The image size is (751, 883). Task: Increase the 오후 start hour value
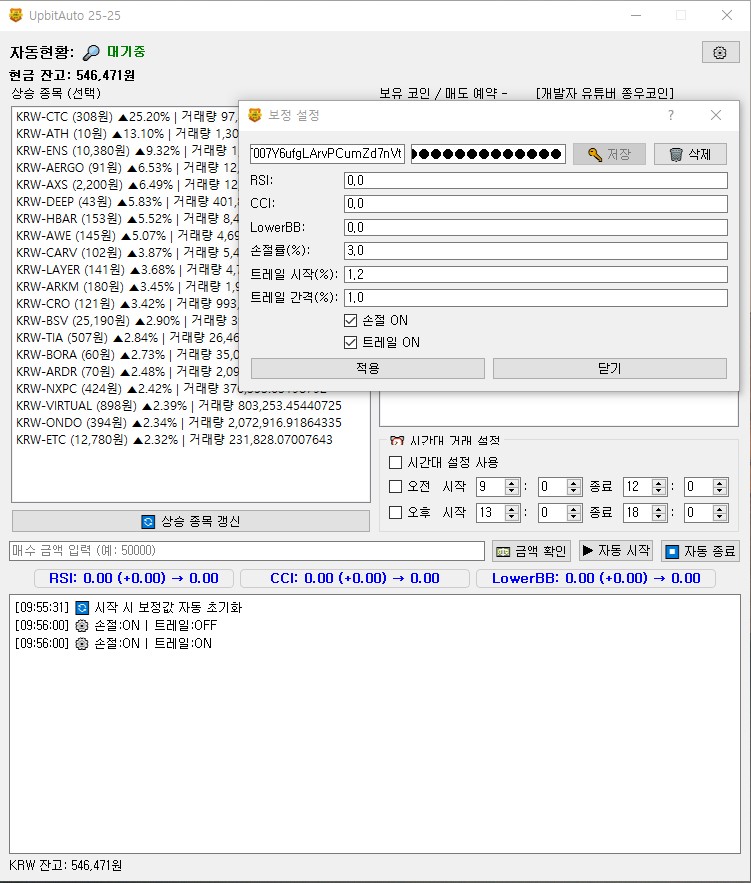pyautogui.click(x=512, y=509)
